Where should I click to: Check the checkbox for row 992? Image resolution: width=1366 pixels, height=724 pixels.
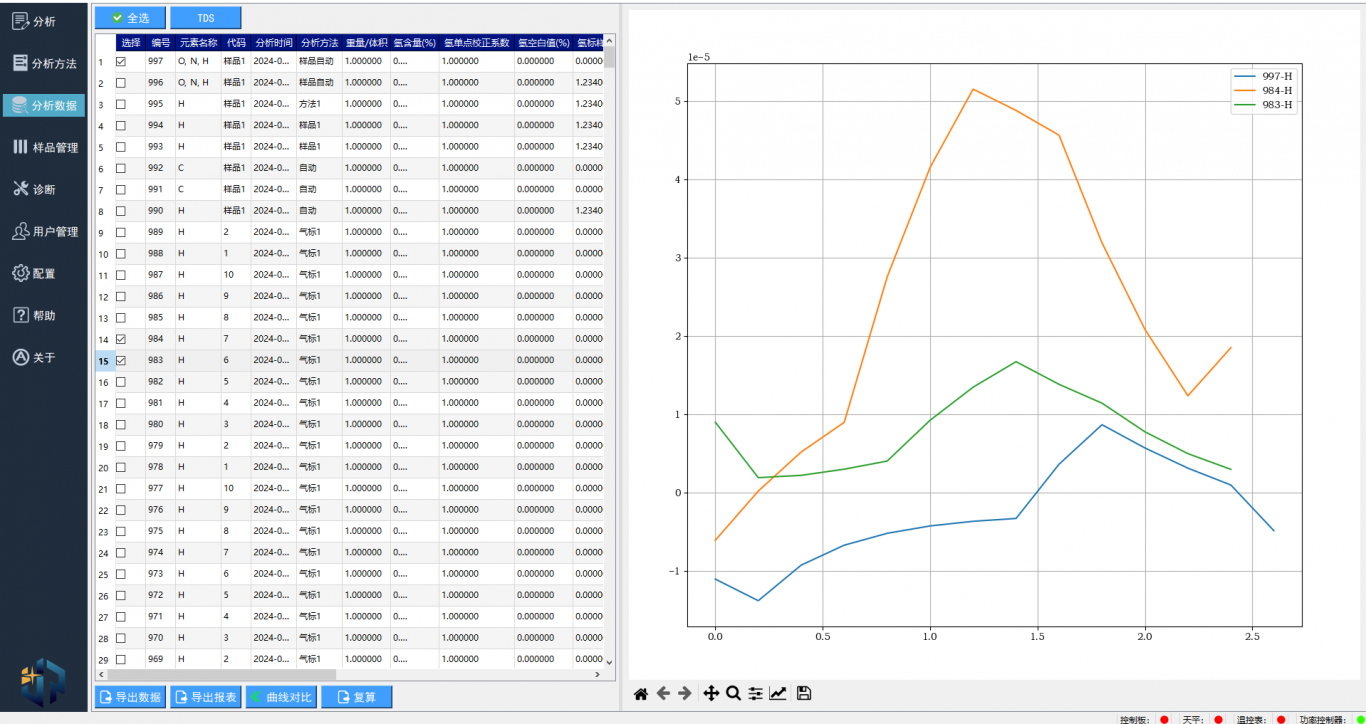121,168
